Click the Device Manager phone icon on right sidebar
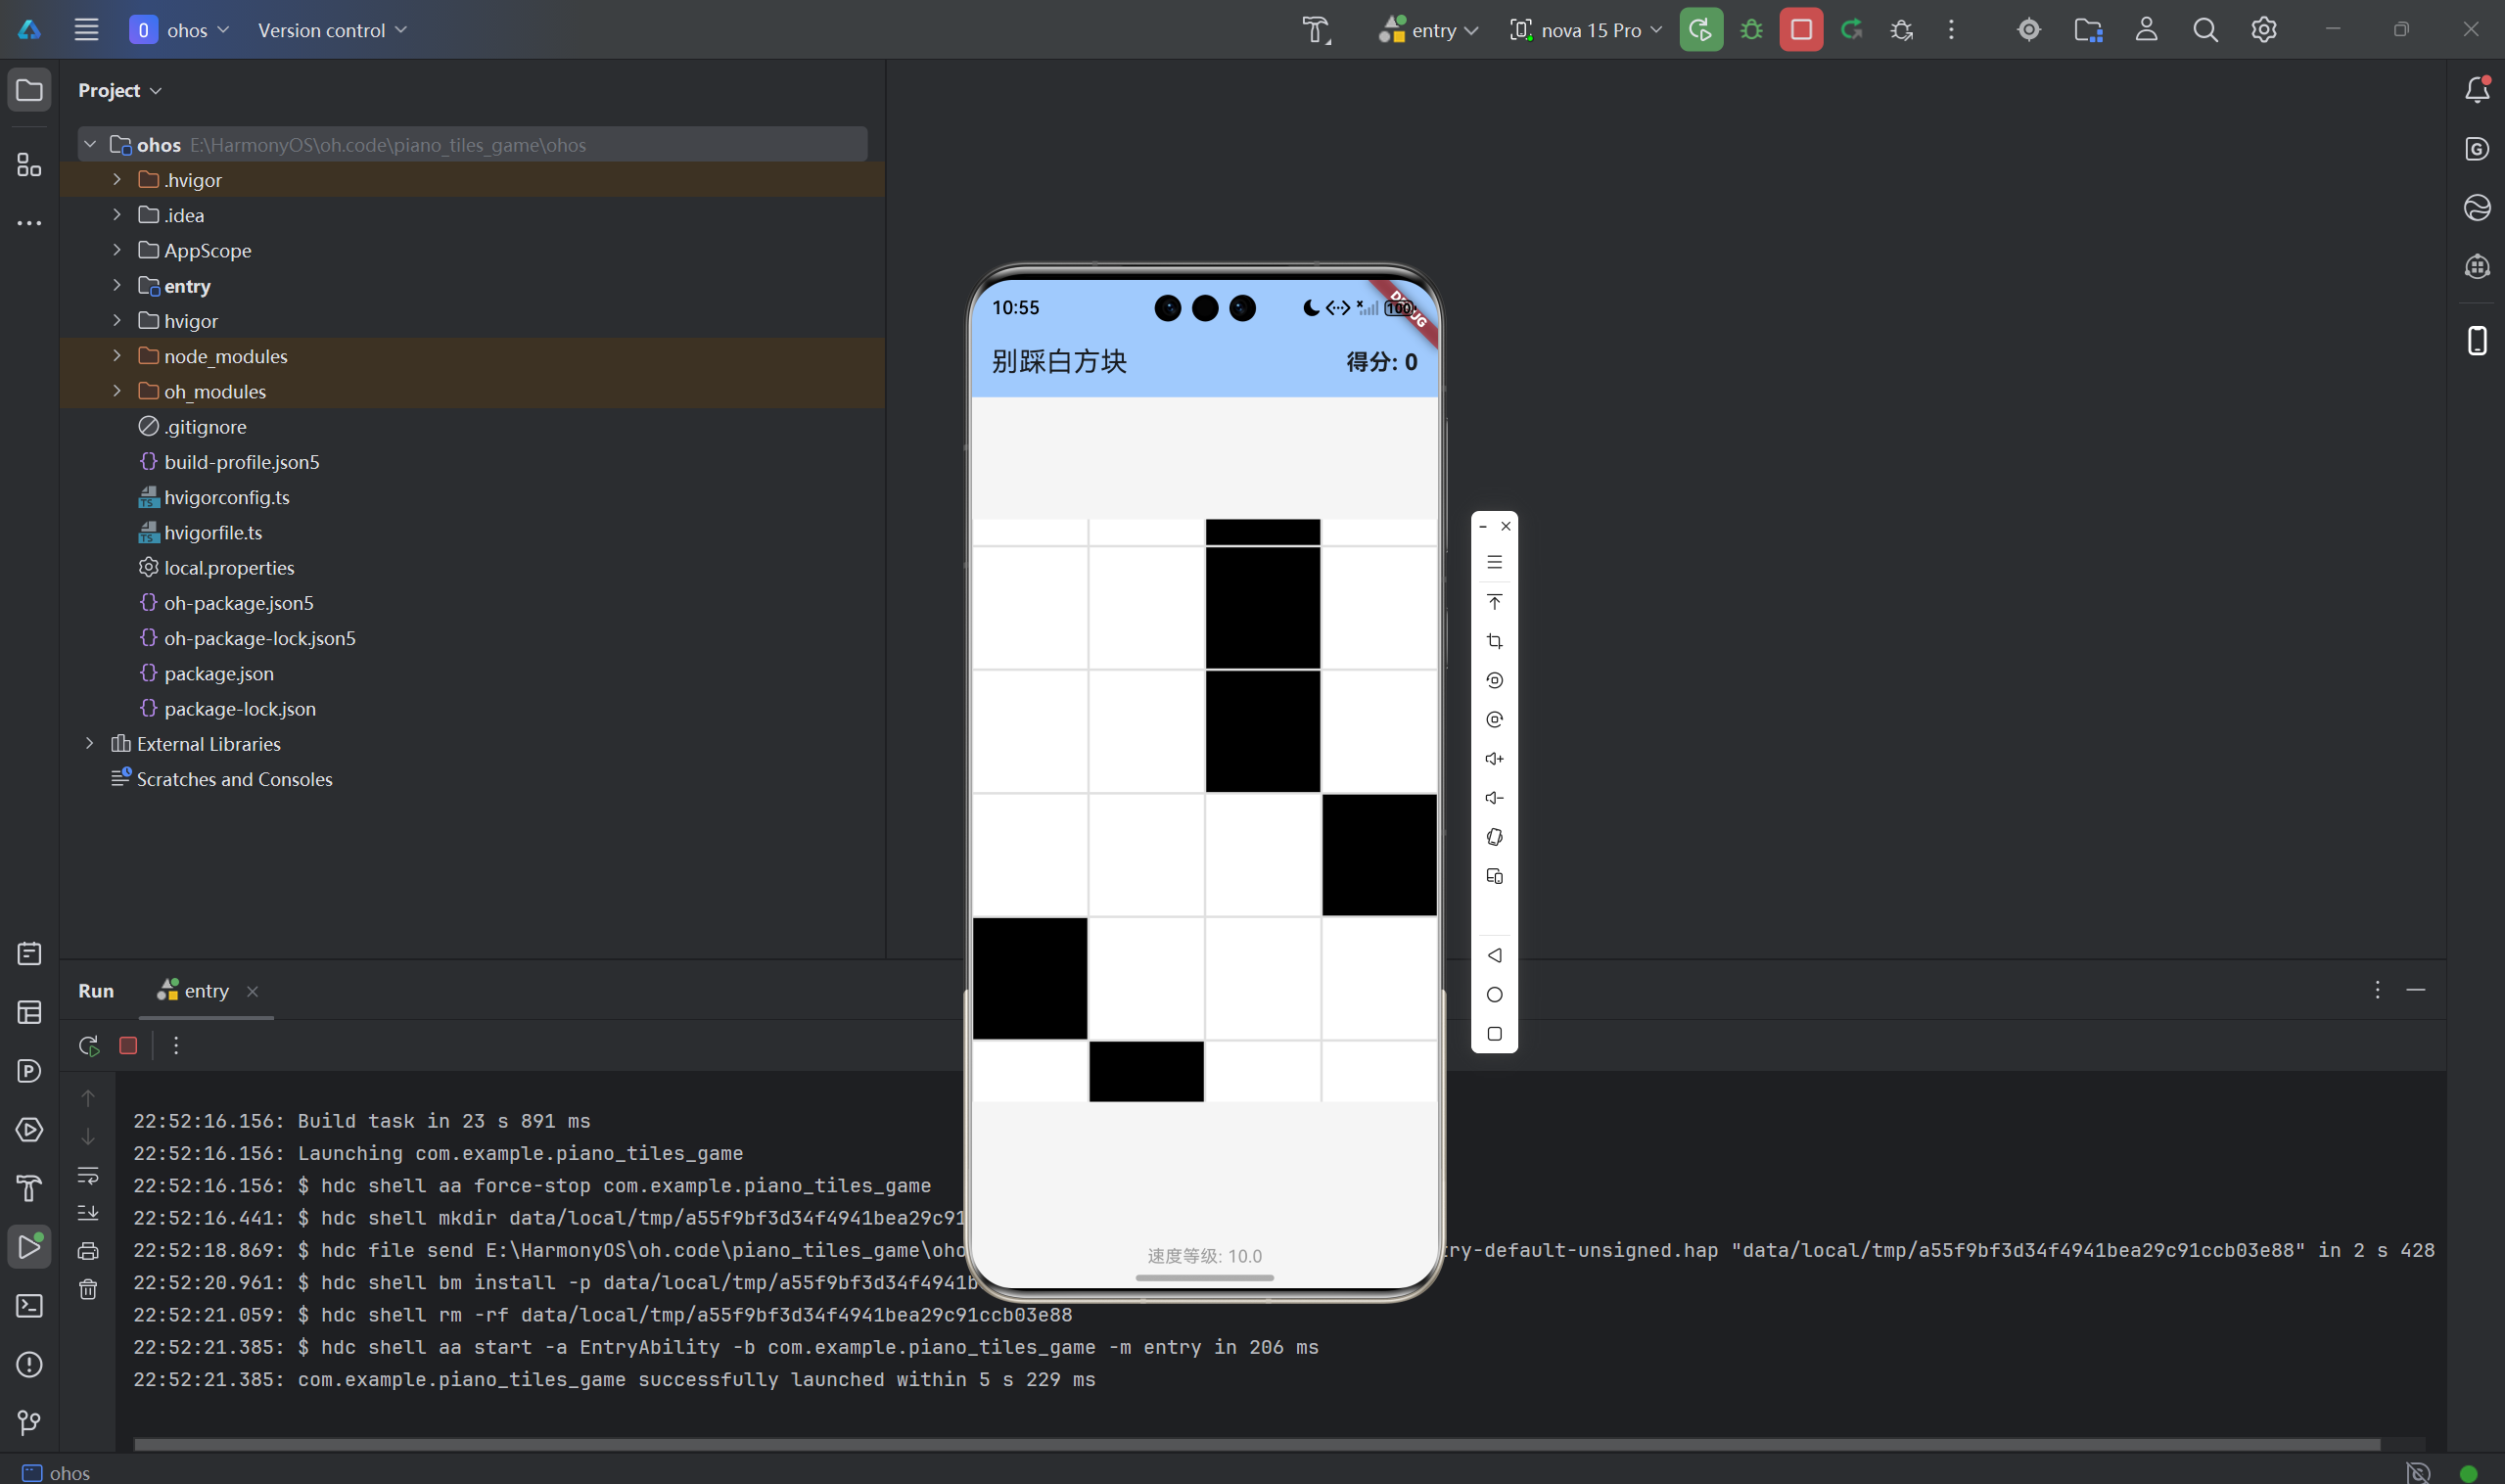 pos(2476,341)
